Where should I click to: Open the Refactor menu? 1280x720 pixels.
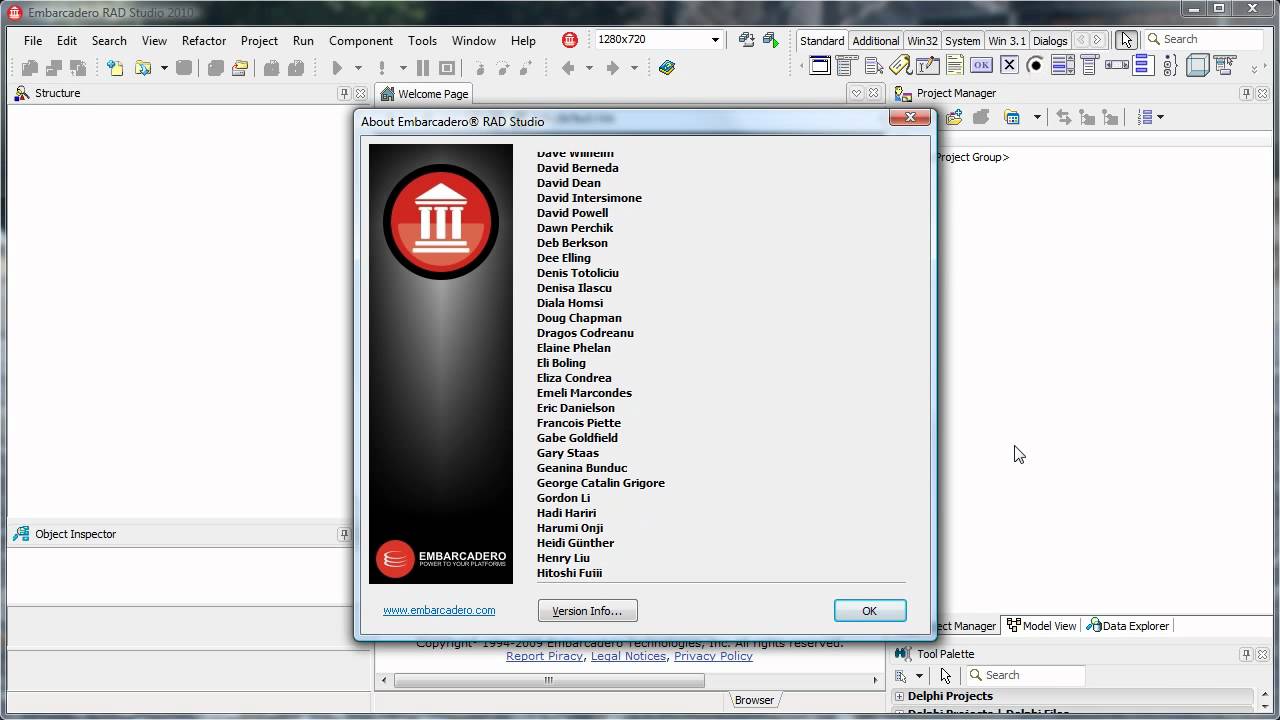(x=204, y=41)
